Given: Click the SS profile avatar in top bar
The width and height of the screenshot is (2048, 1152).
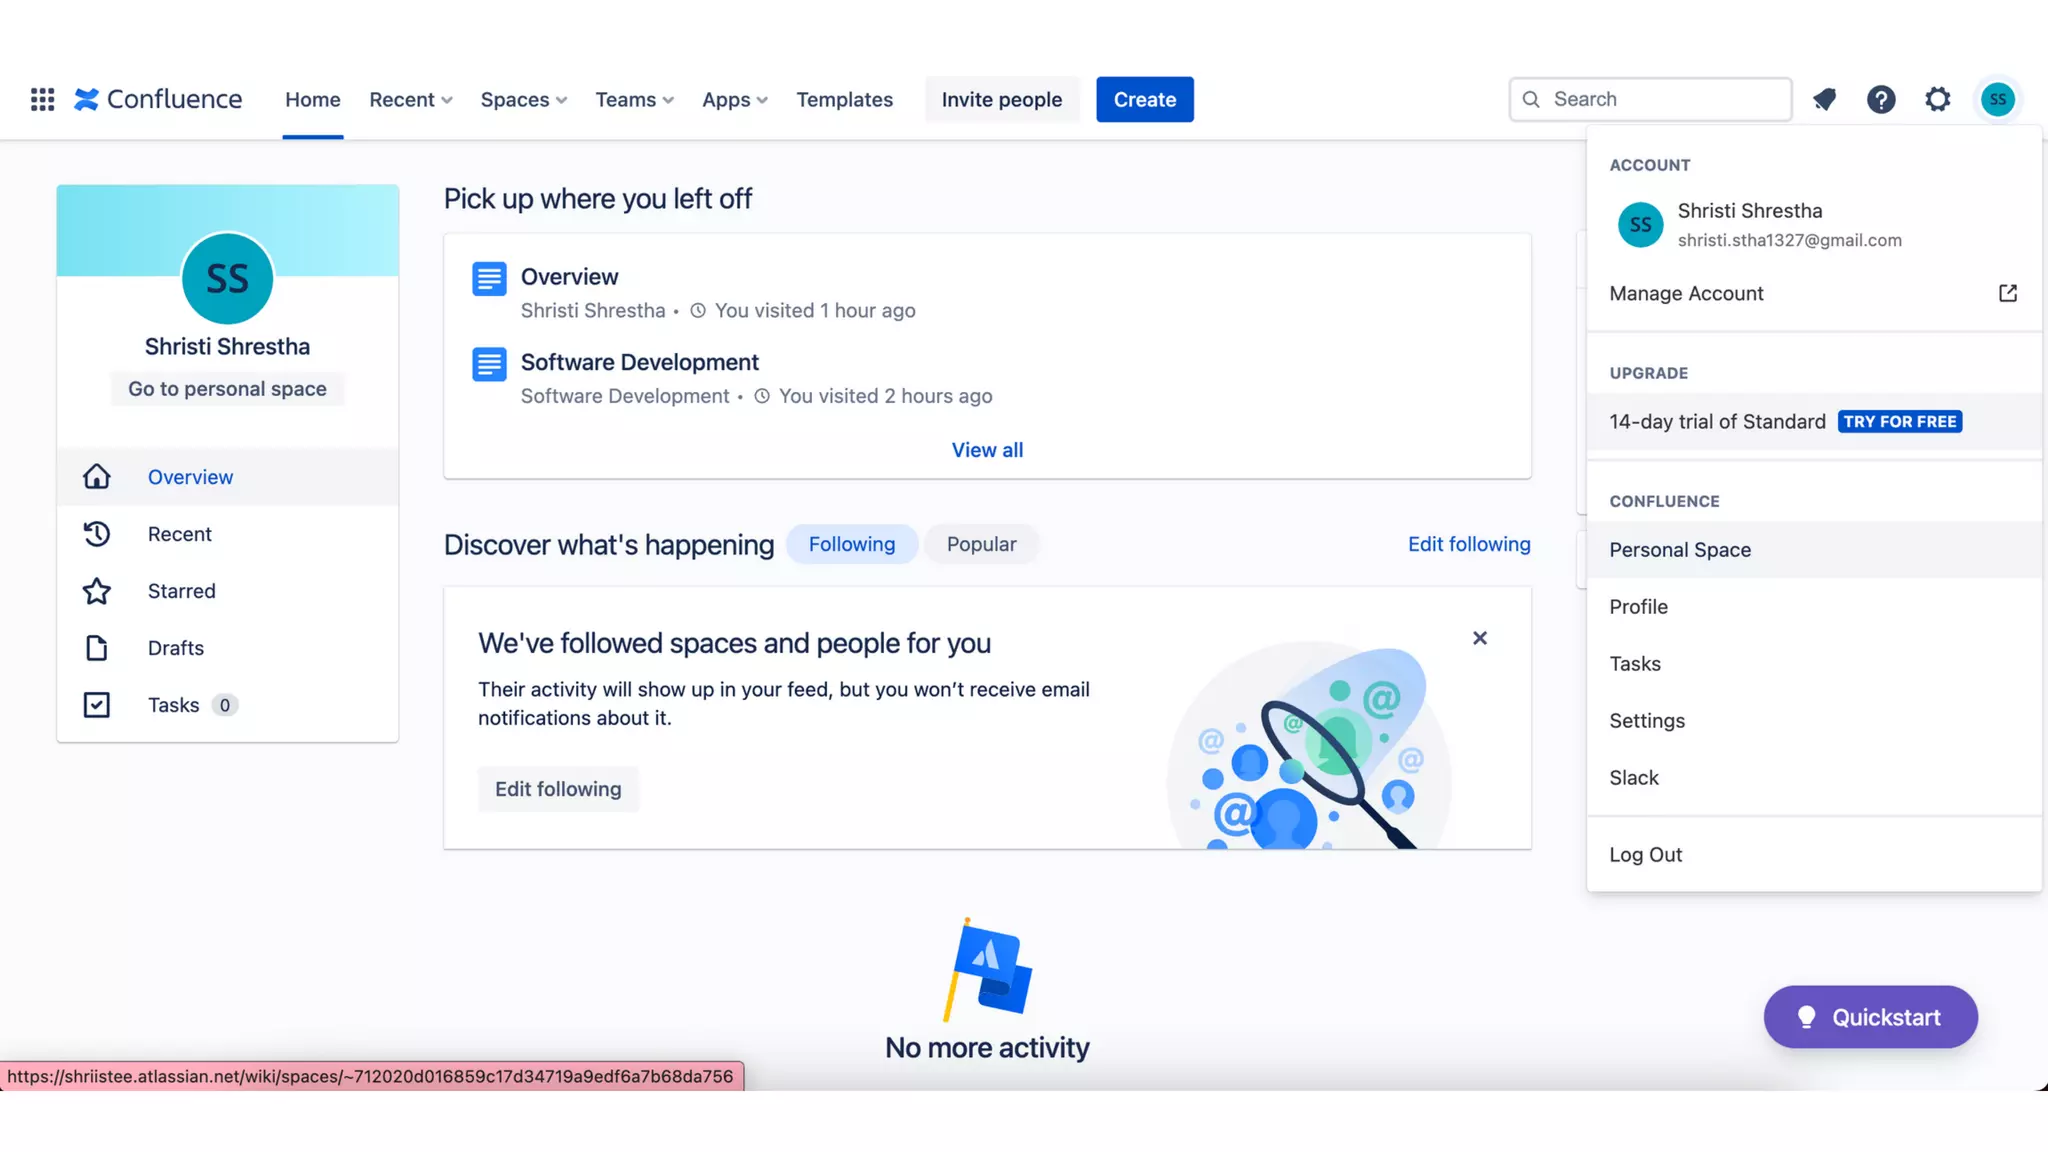Looking at the screenshot, I should tap(1997, 99).
